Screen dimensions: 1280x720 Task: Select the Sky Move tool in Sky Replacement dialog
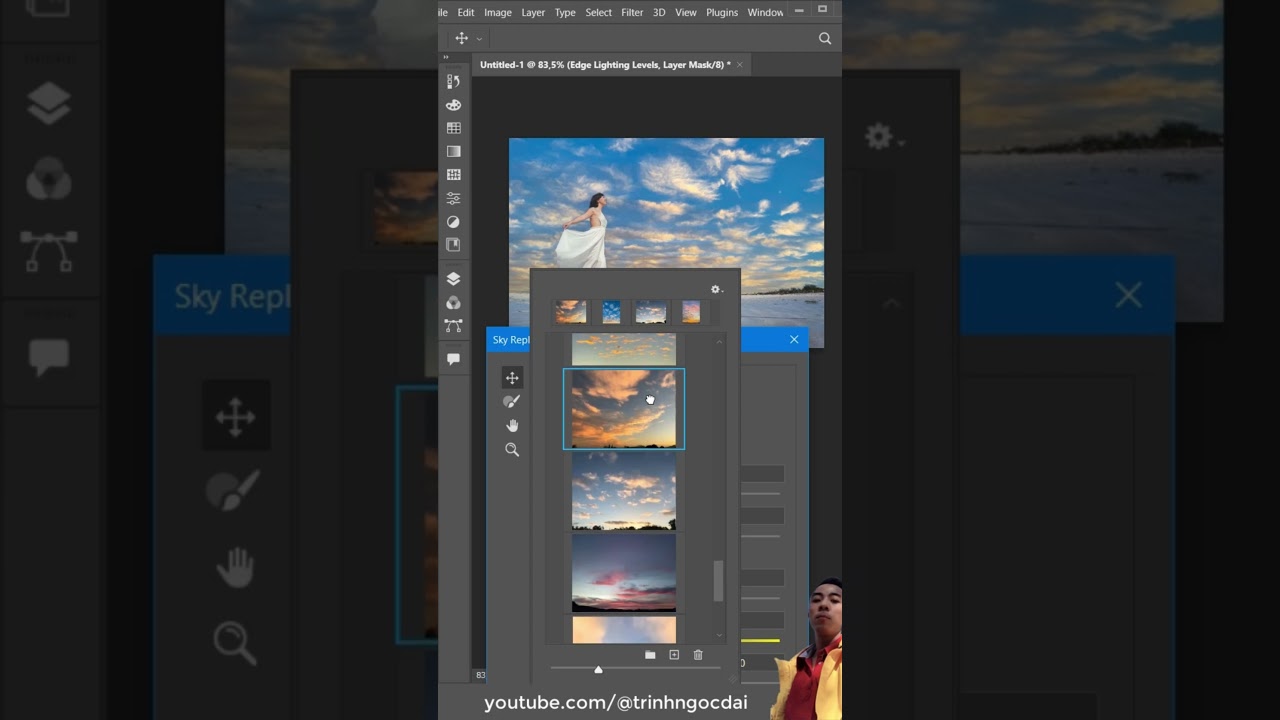click(x=512, y=377)
